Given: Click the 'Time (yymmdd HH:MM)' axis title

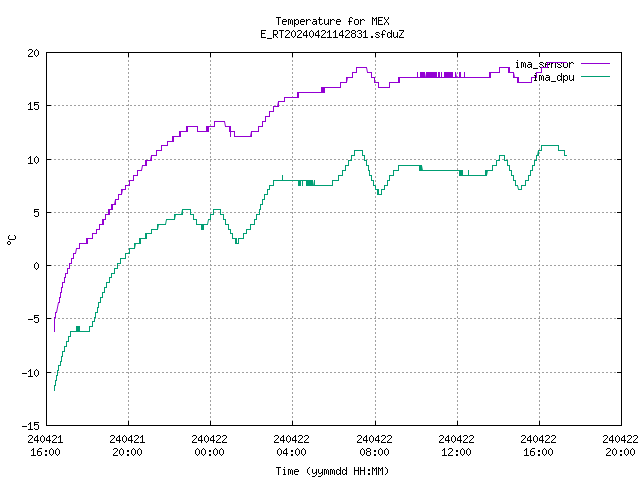Looking at the screenshot, I should [x=332, y=471].
